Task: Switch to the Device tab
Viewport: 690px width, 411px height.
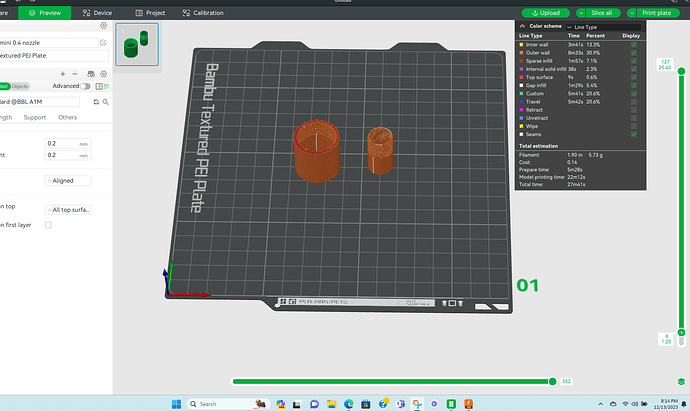Action: click(97, 13)
